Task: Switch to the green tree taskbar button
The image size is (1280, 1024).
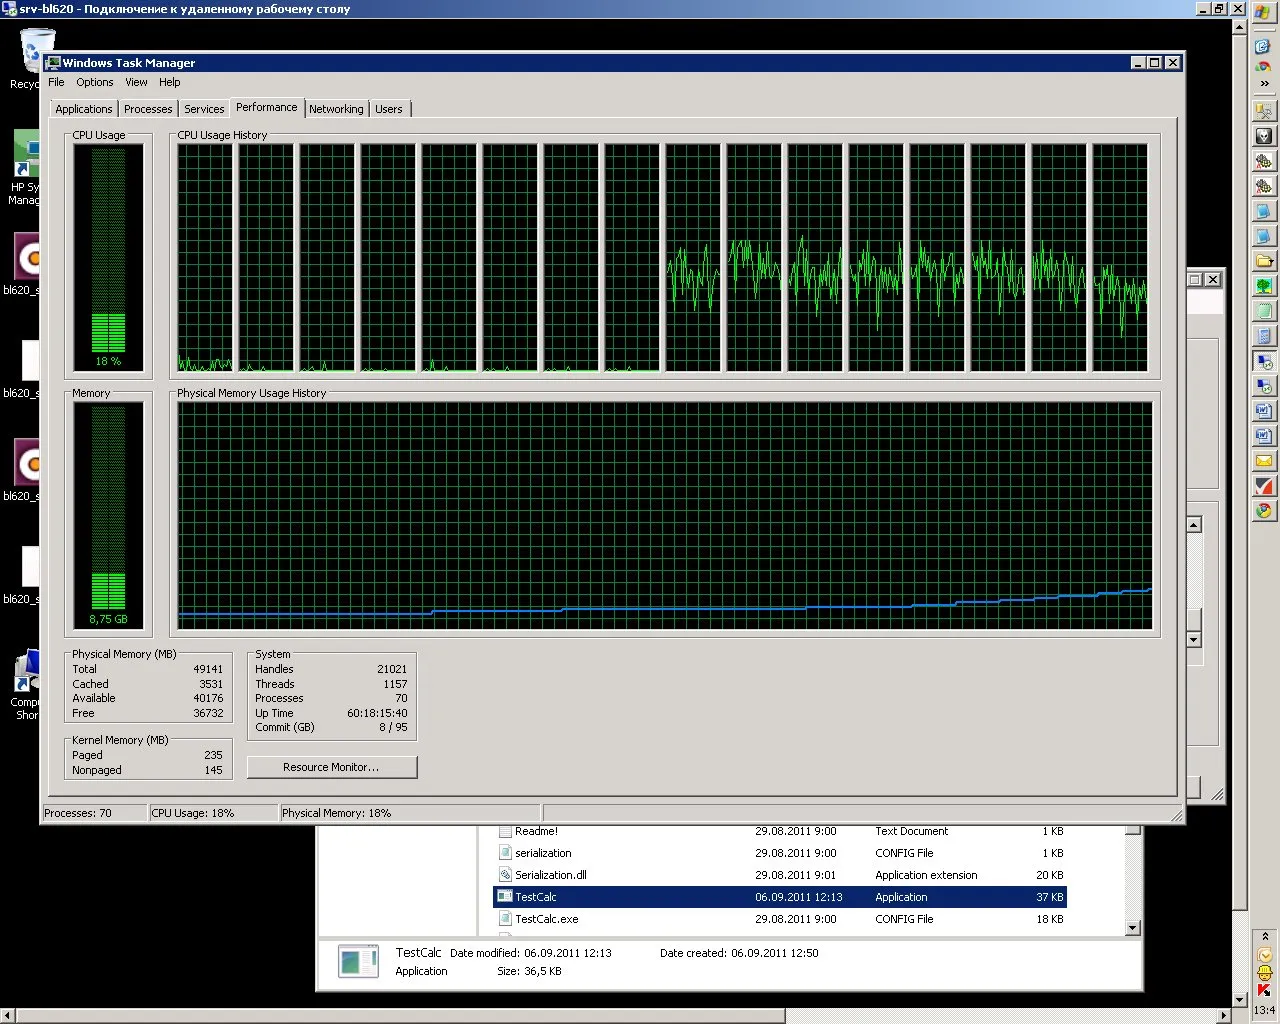Action: (1264, 285)
